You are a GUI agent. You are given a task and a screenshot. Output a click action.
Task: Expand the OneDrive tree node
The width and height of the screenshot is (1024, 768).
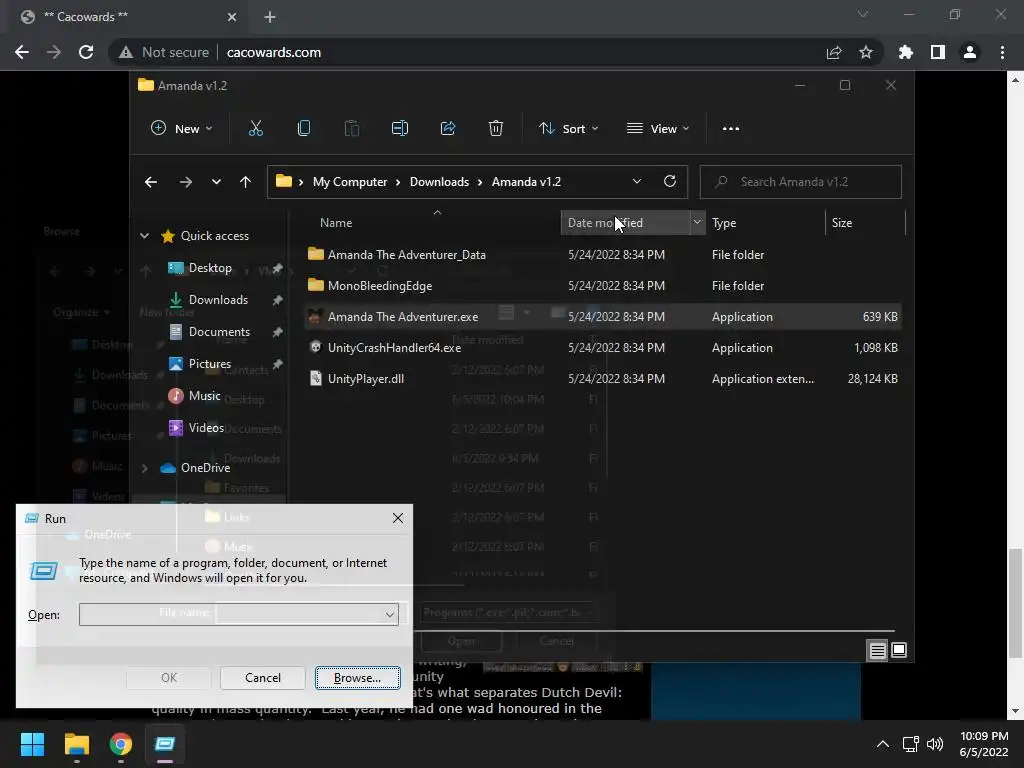click(x=144, y=468)
